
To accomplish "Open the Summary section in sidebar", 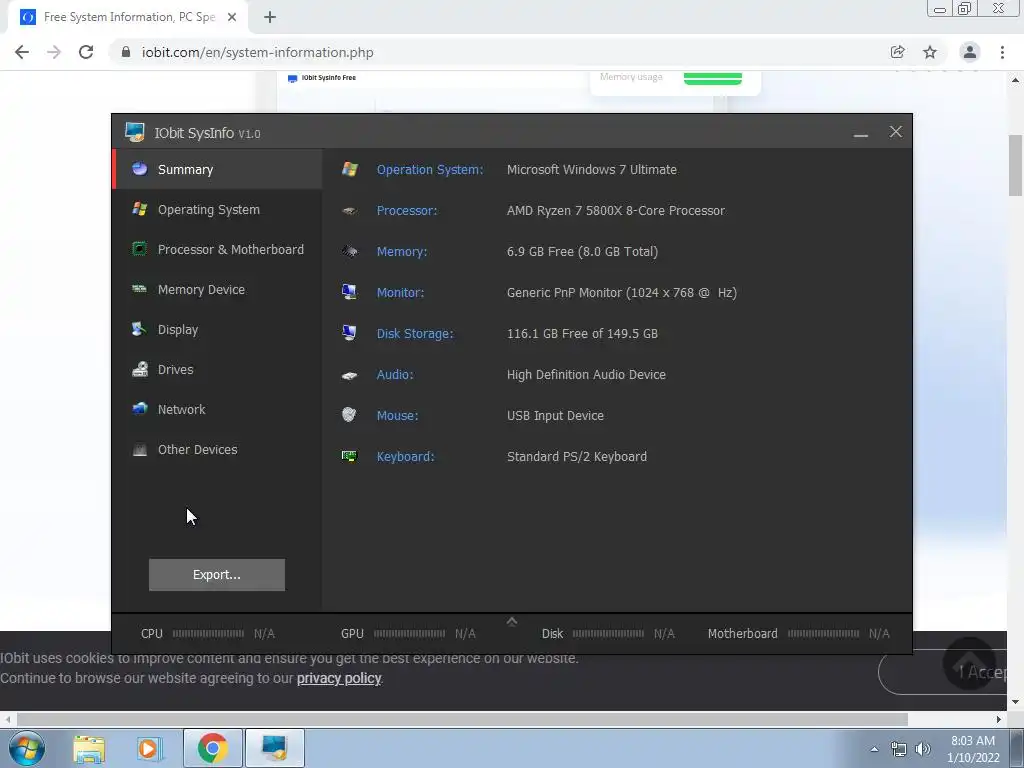I will 218,169.
